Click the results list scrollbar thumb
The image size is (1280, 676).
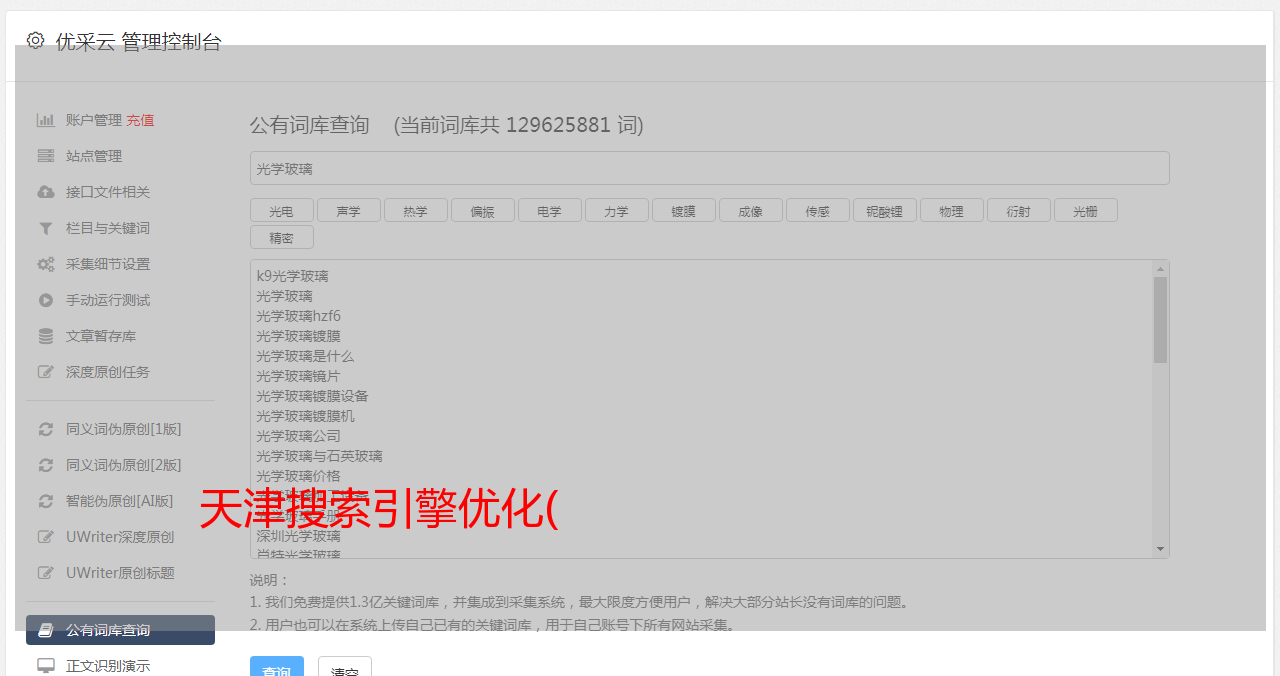[1160, 320]
